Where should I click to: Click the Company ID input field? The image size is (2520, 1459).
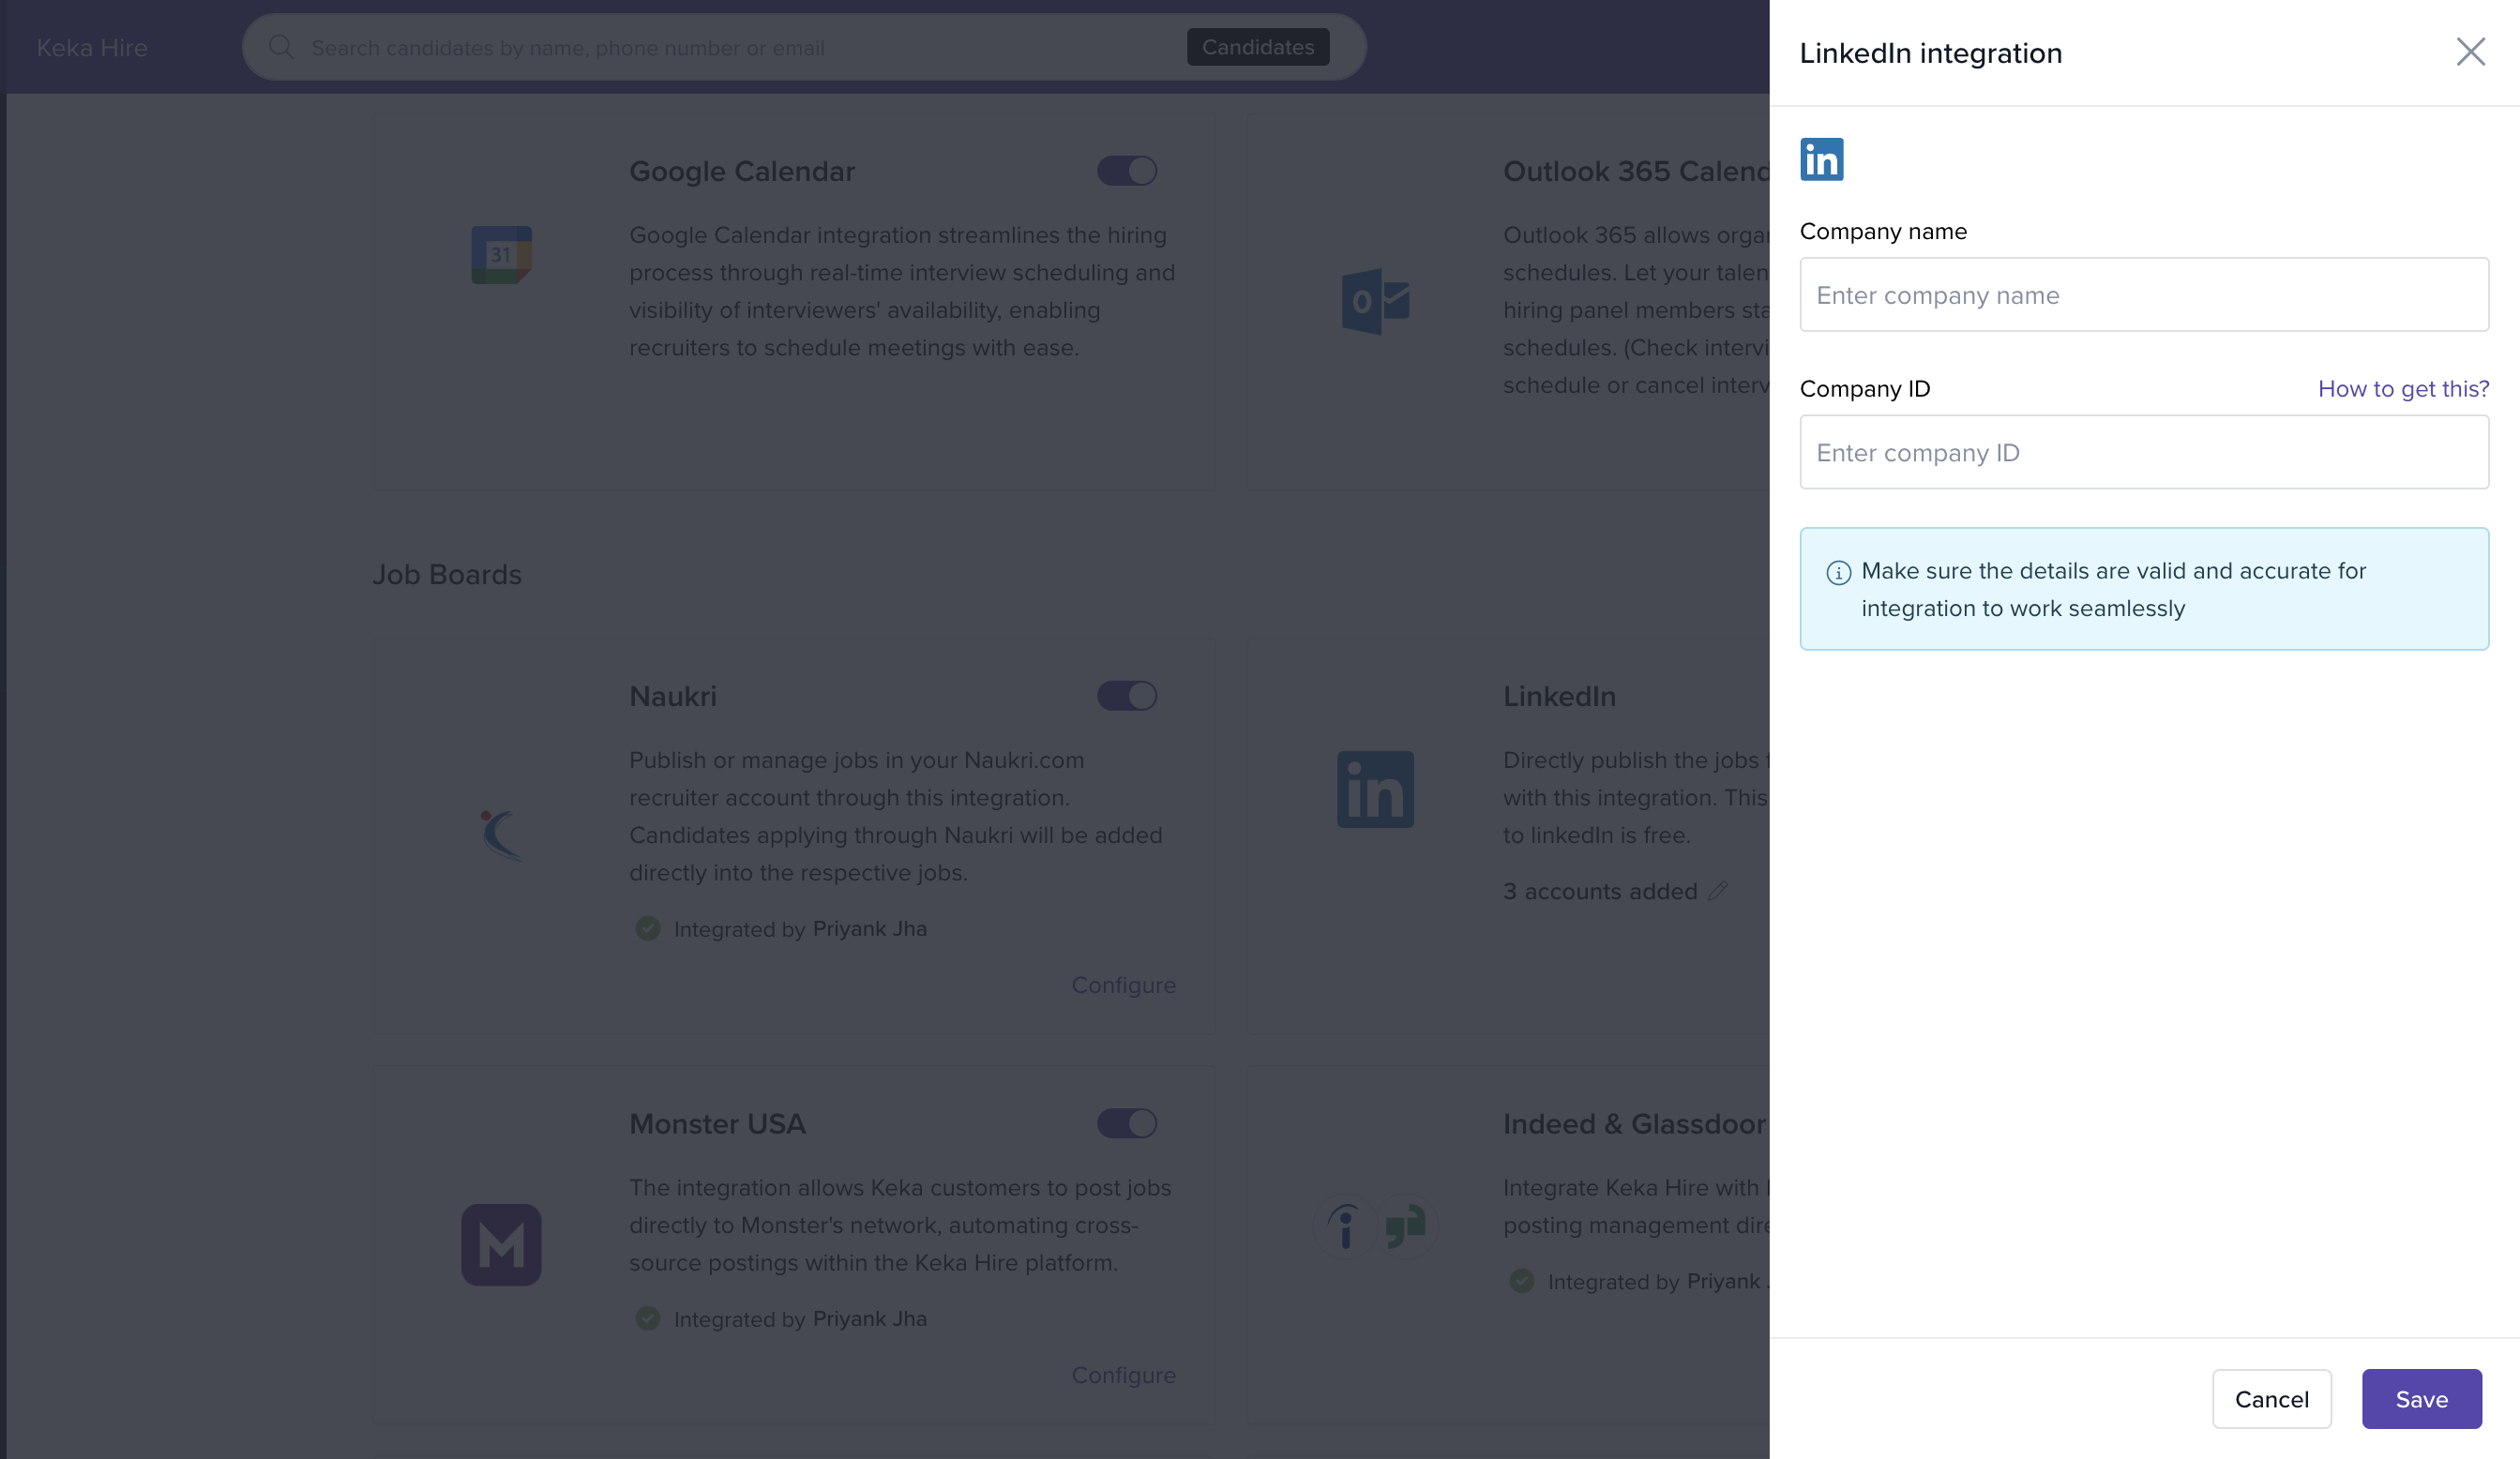2143,453
